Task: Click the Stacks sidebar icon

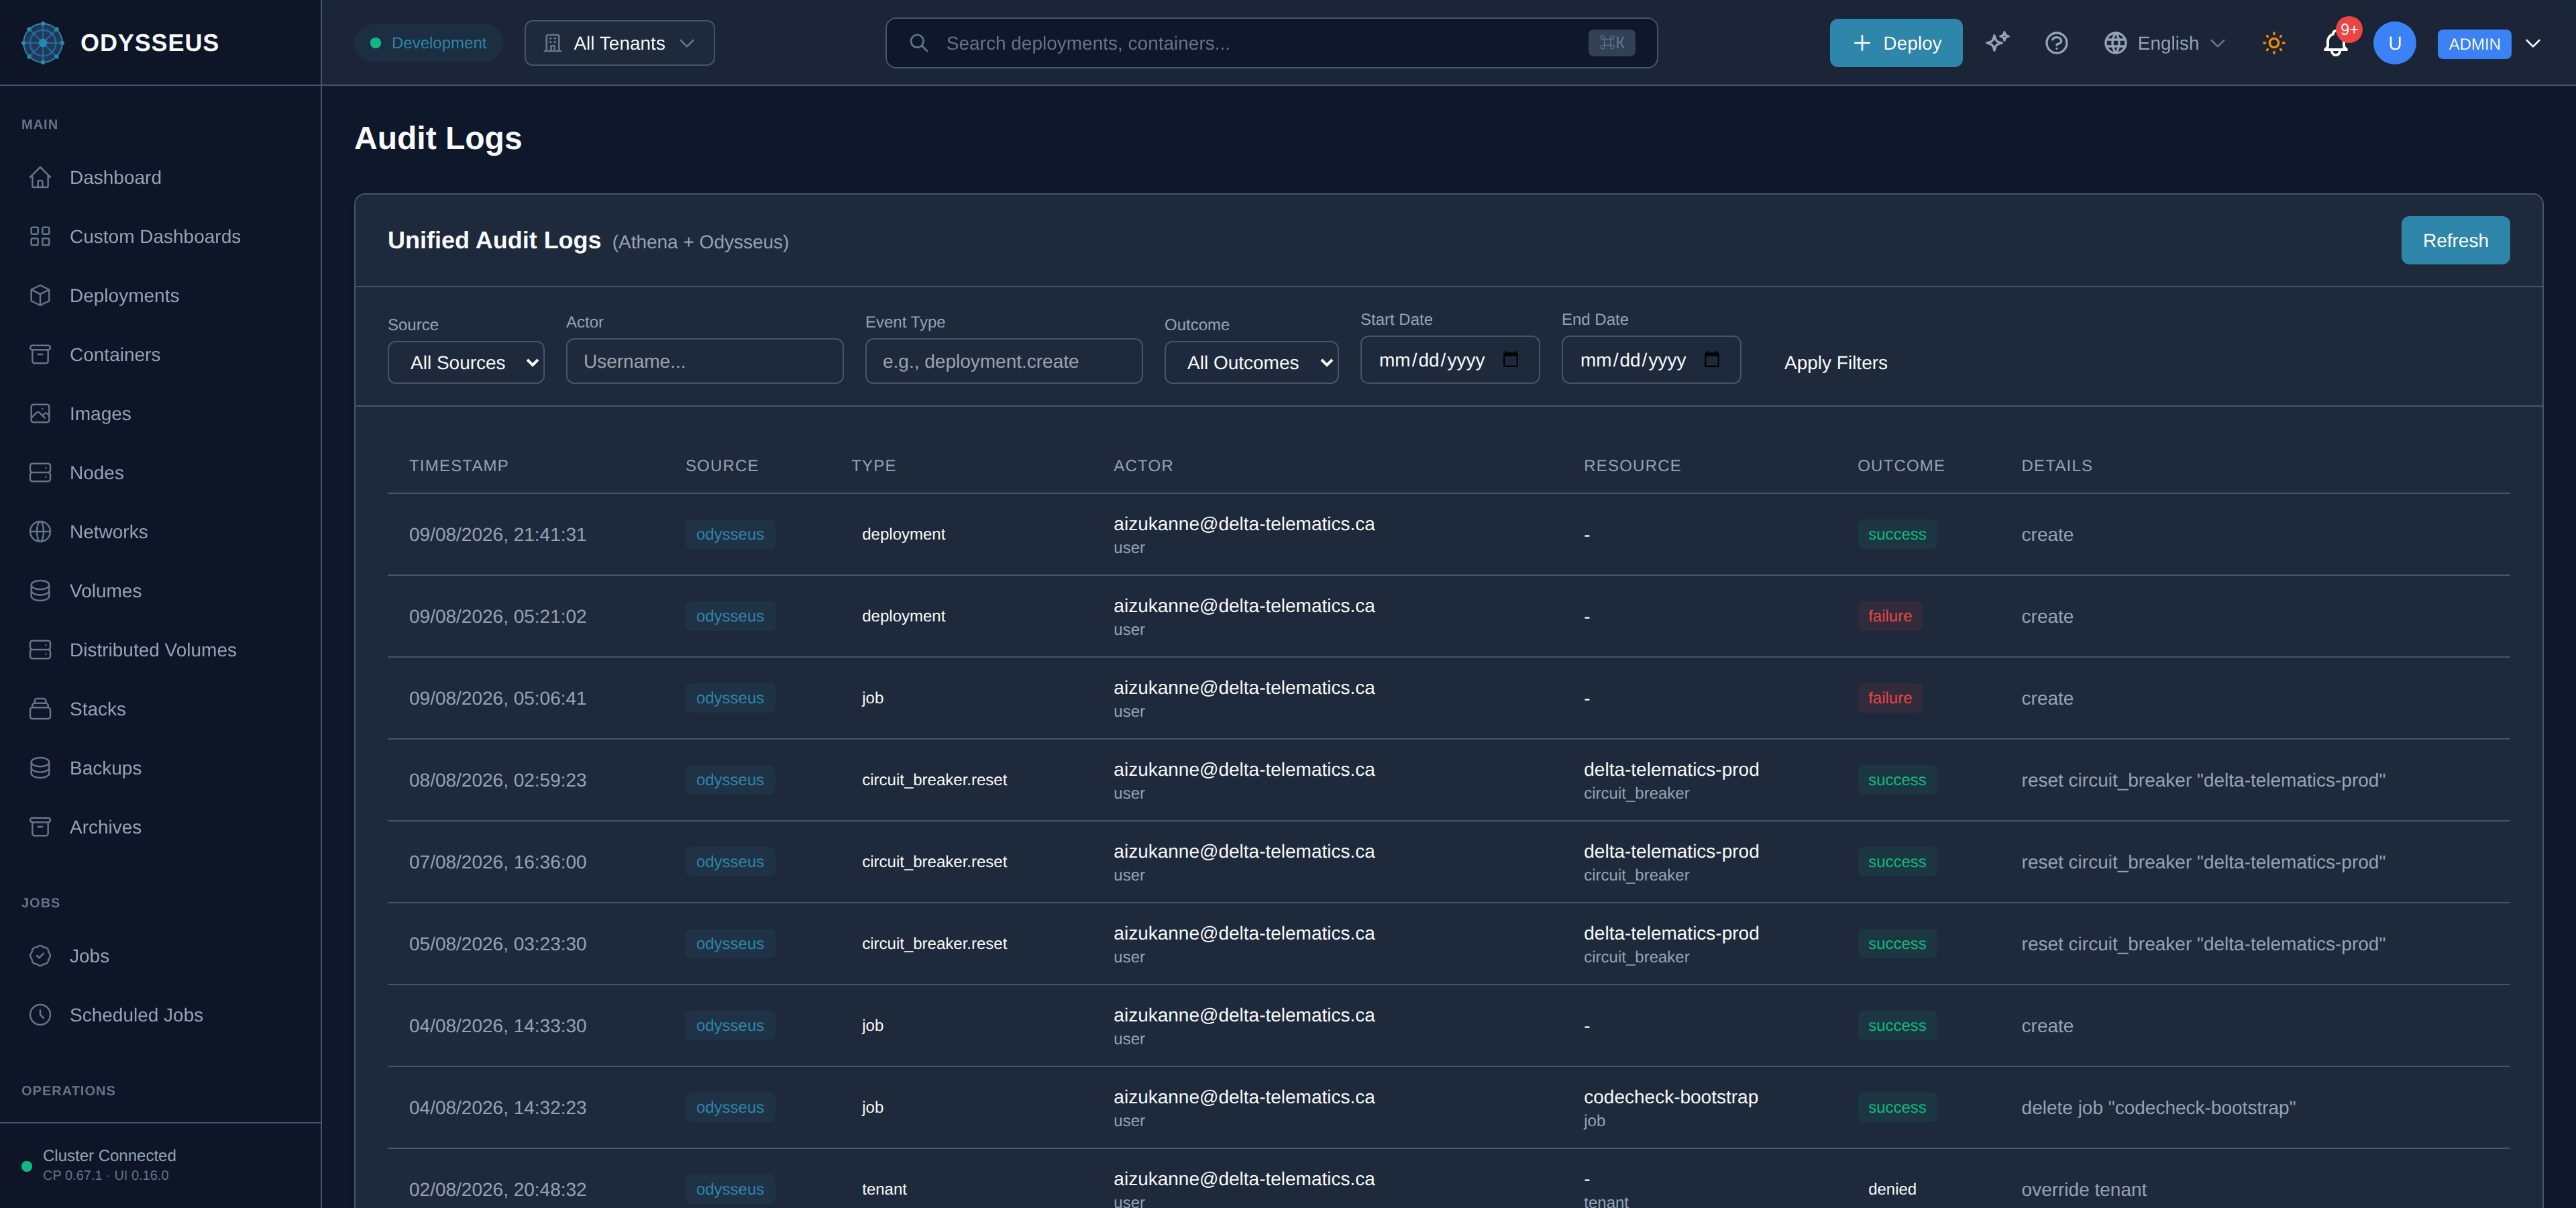Action: tap(40, 708)
